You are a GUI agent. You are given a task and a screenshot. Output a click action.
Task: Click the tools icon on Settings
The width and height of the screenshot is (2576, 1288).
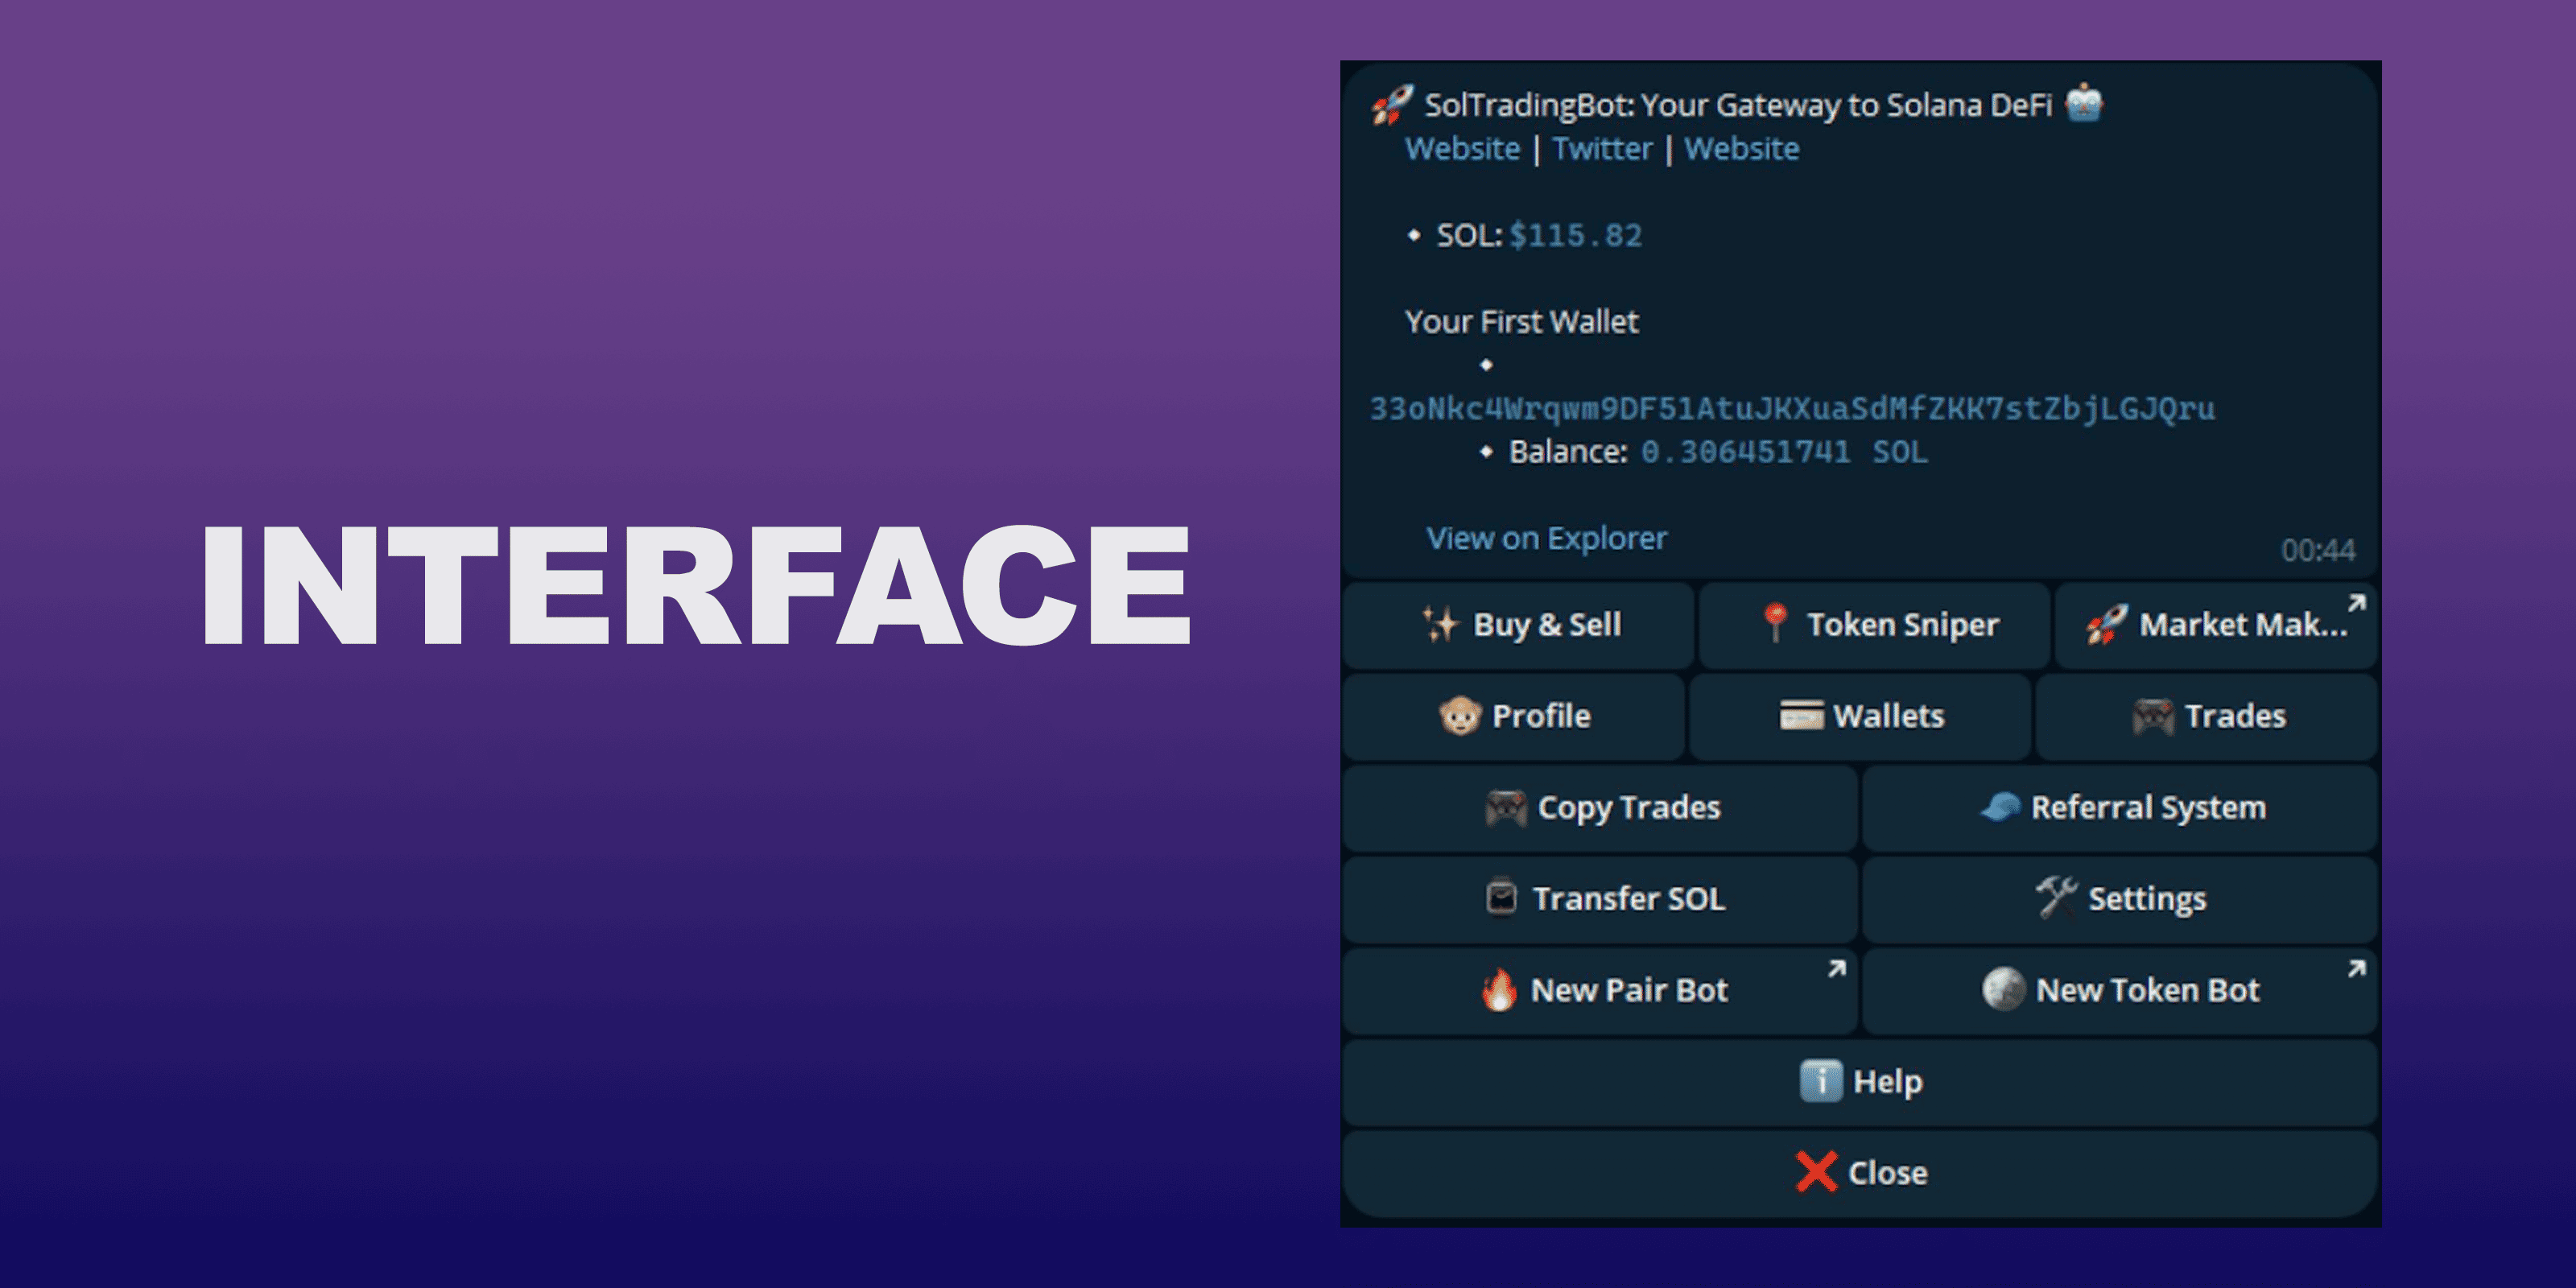(x=2056, y=897)
